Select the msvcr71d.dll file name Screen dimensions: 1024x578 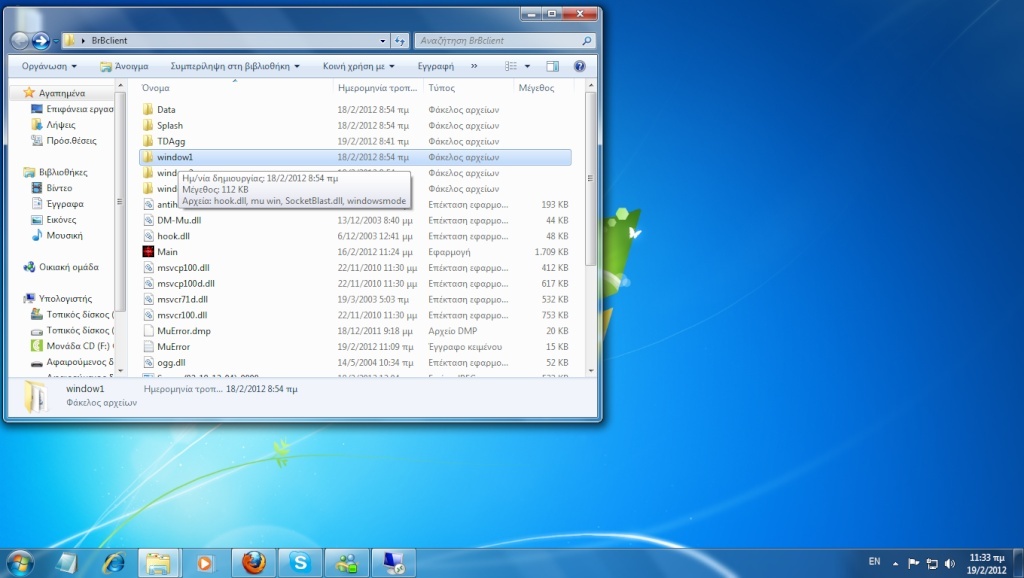coord(182,299)
